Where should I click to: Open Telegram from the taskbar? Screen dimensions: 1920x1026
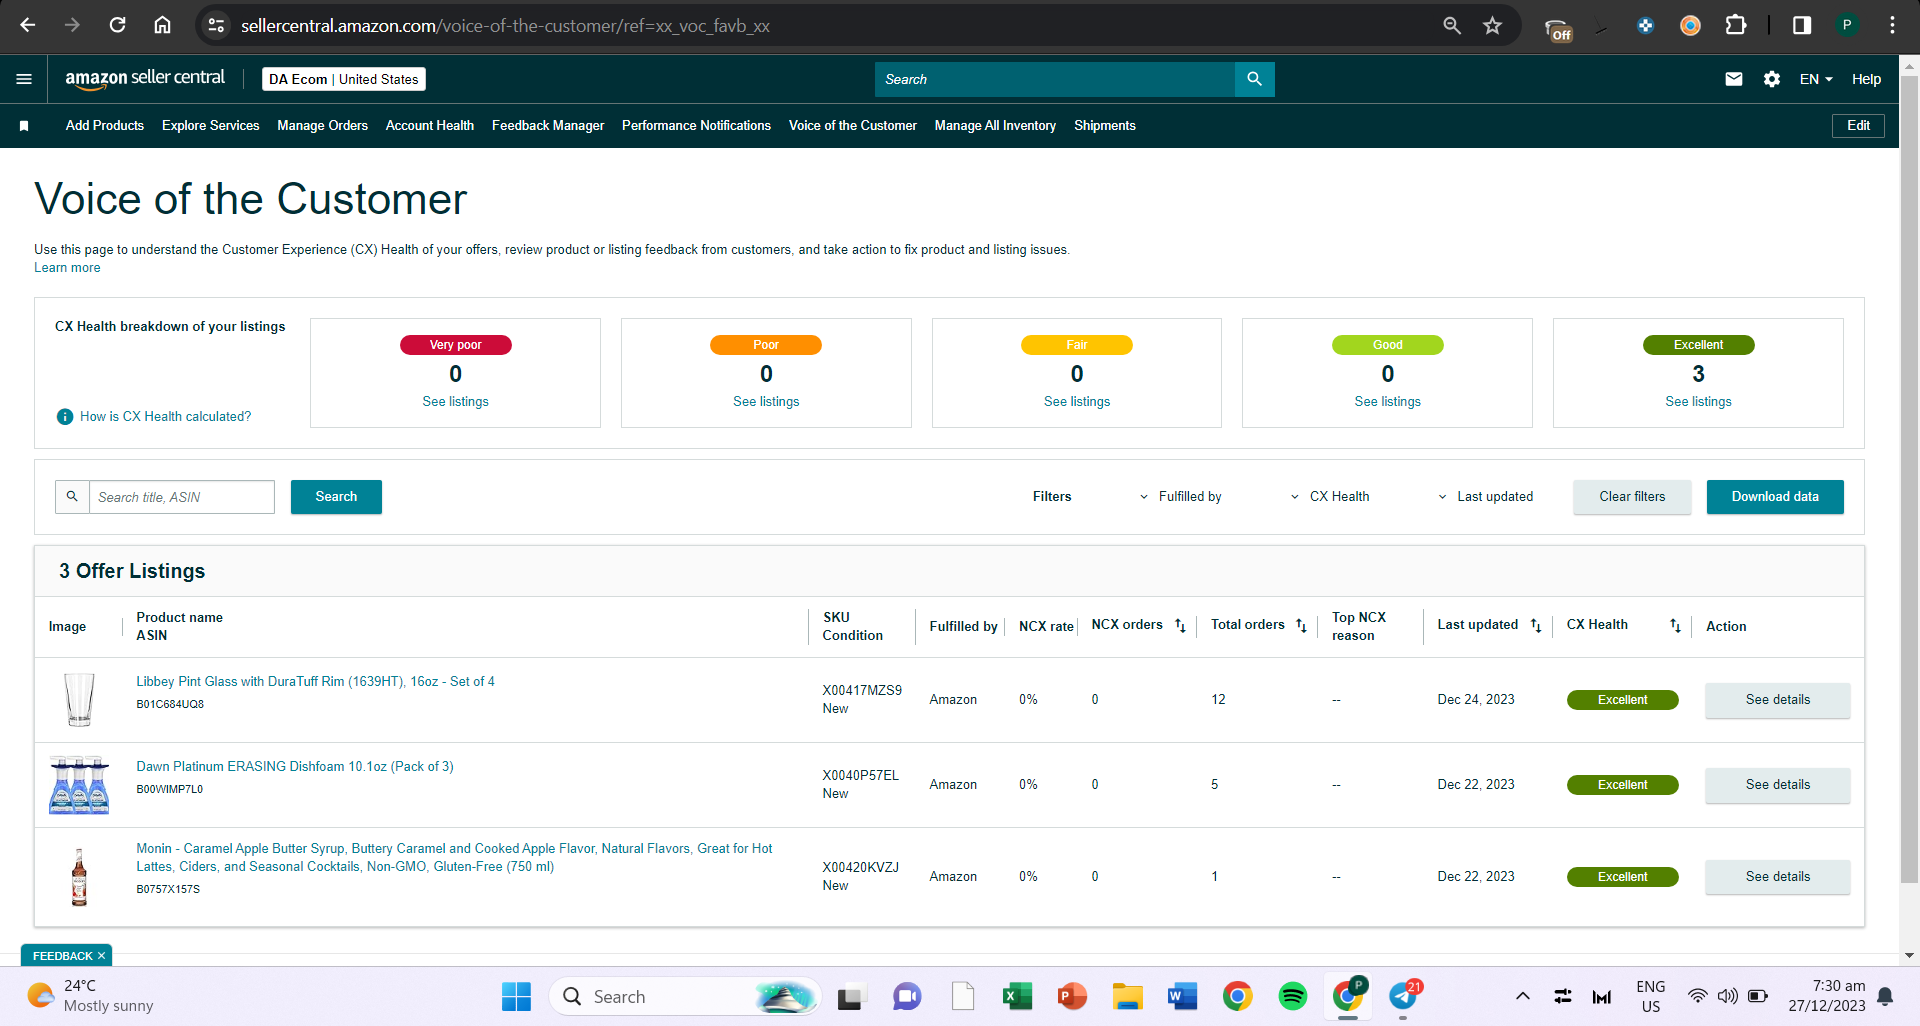coord(1403,996)
